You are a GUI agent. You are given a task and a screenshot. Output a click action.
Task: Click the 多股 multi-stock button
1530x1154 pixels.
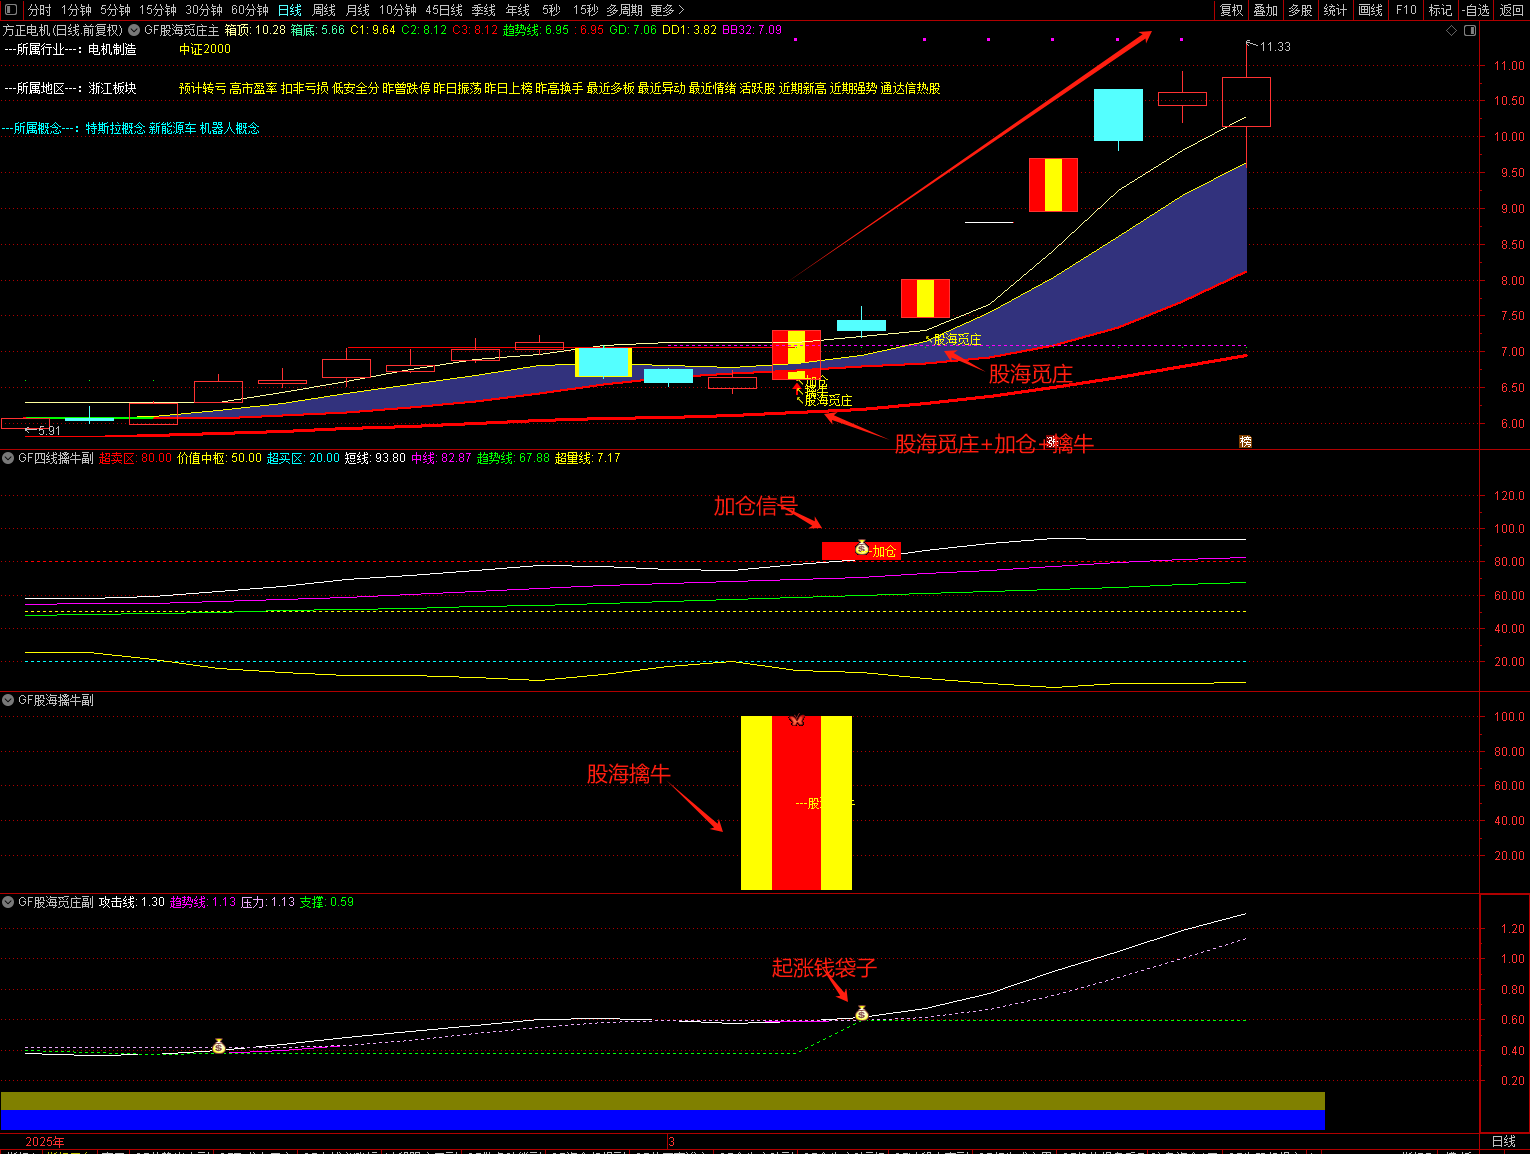(1300, 10)
